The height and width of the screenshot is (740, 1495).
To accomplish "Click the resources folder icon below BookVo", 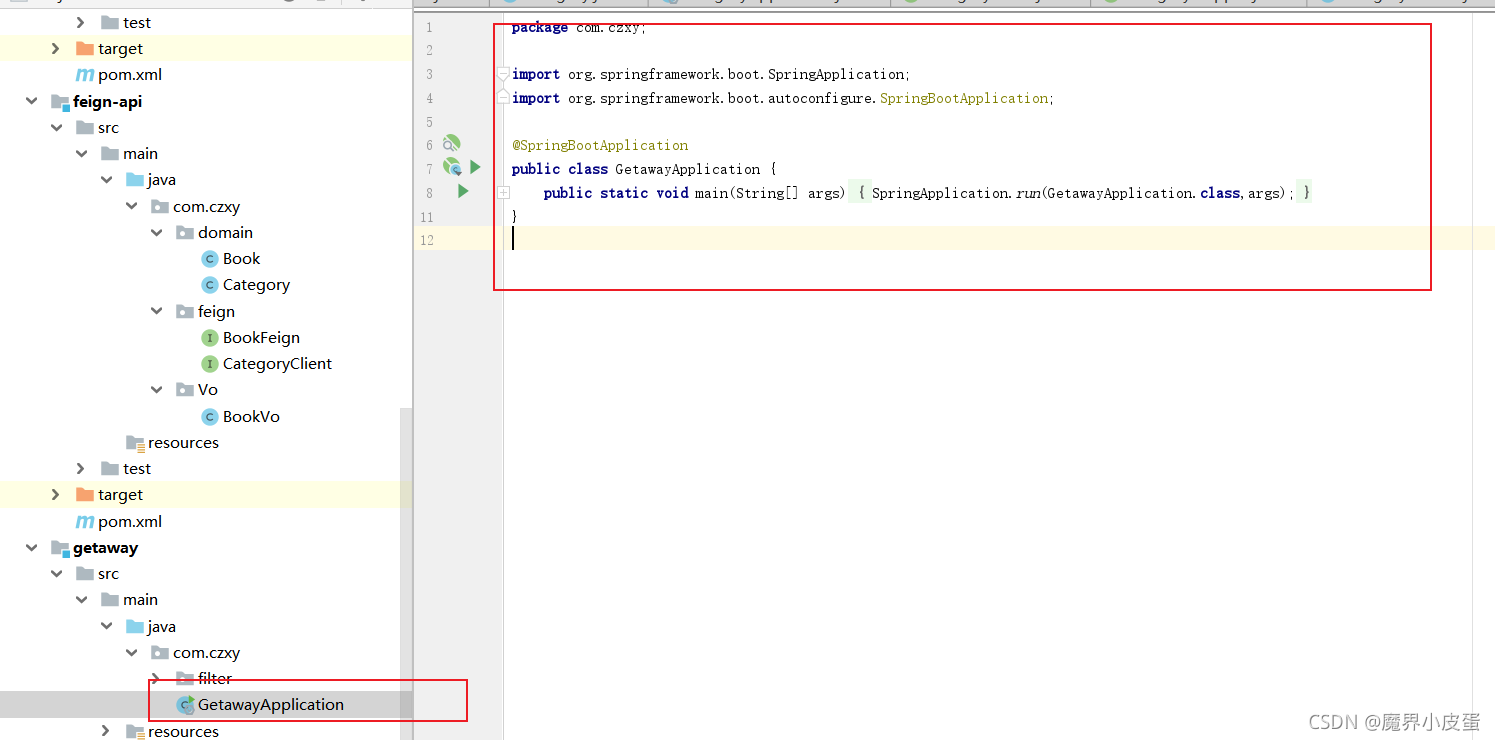I will click(135, 443).
